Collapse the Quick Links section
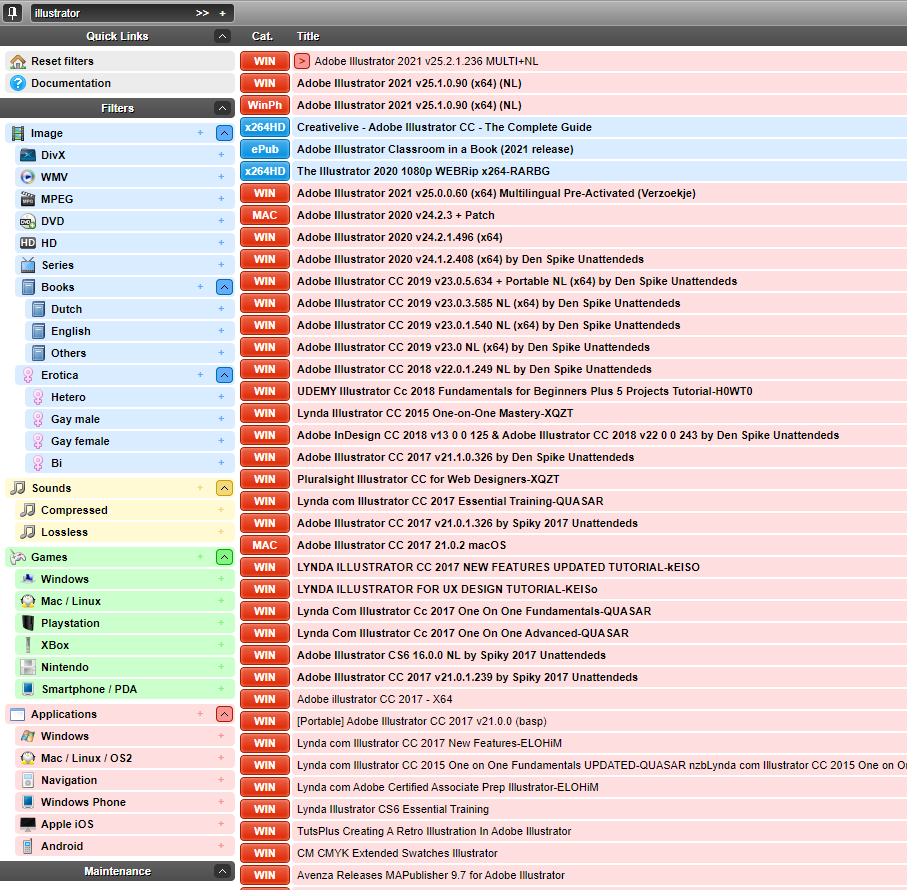The image size is (907, 890). [x=223, y=36]
